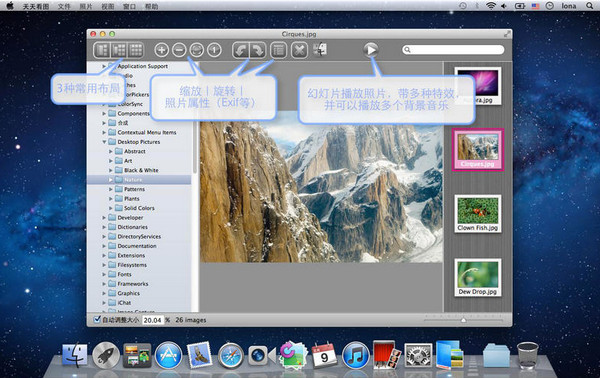This screenshot has height=378, width=600.
Task: Expand the Patterns folder
Action: click(111, 189)
